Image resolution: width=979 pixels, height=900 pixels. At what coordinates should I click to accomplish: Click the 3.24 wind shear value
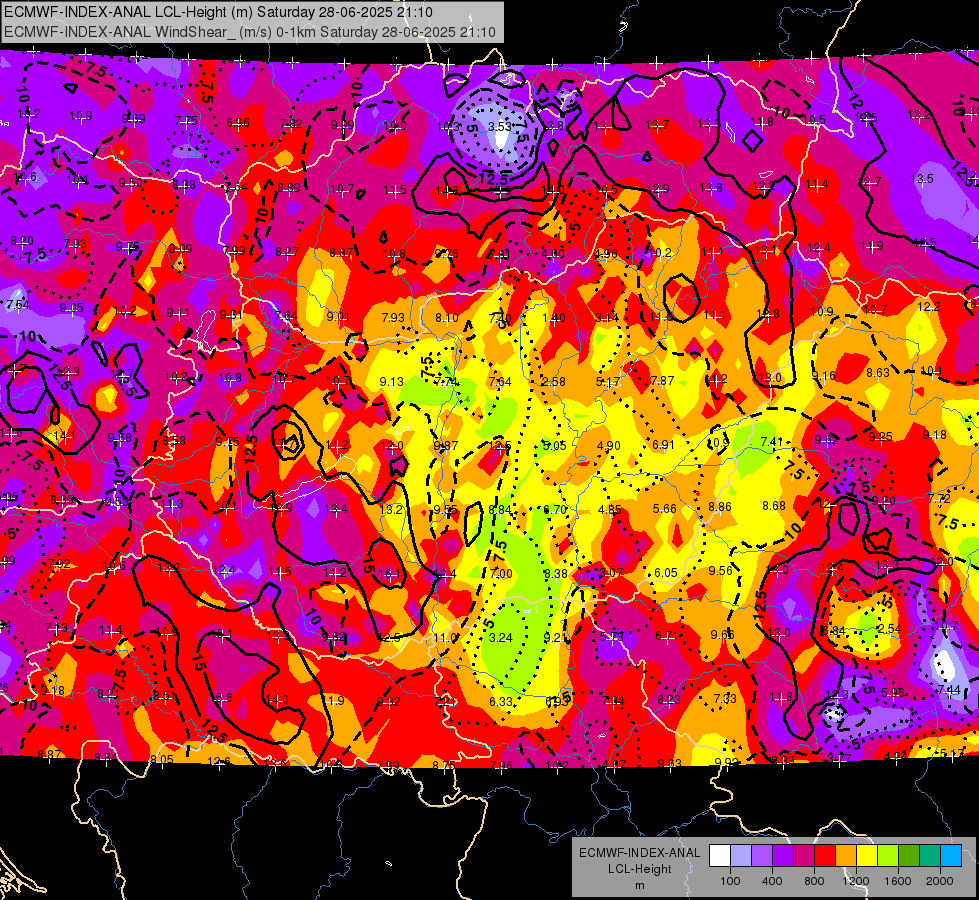[x=501, y=638]
